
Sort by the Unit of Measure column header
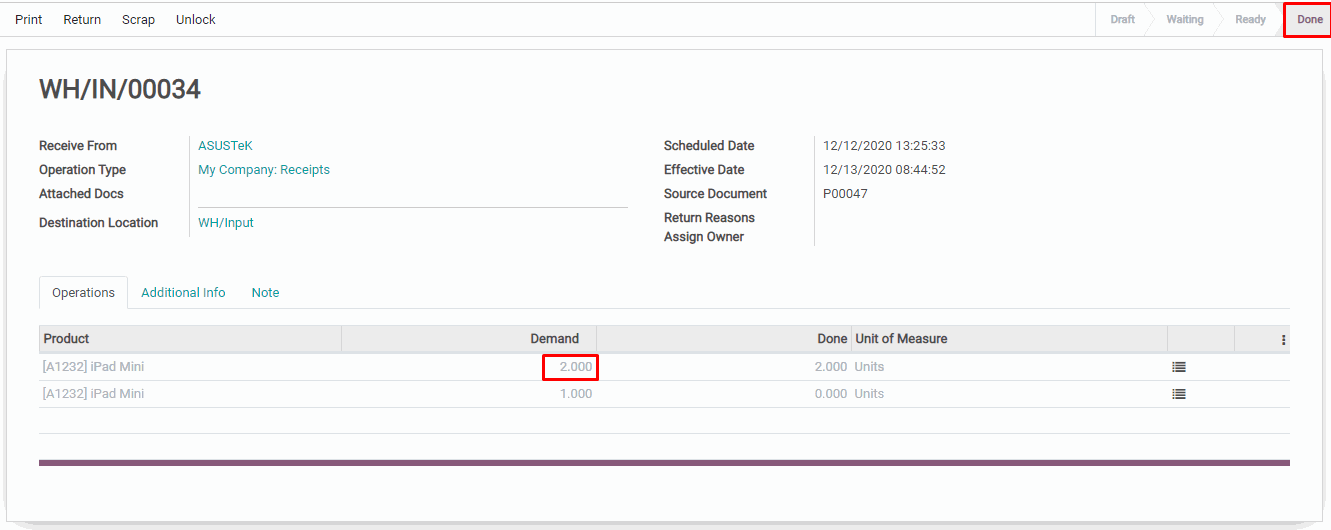pyautogui.click(x=901, y=339)
